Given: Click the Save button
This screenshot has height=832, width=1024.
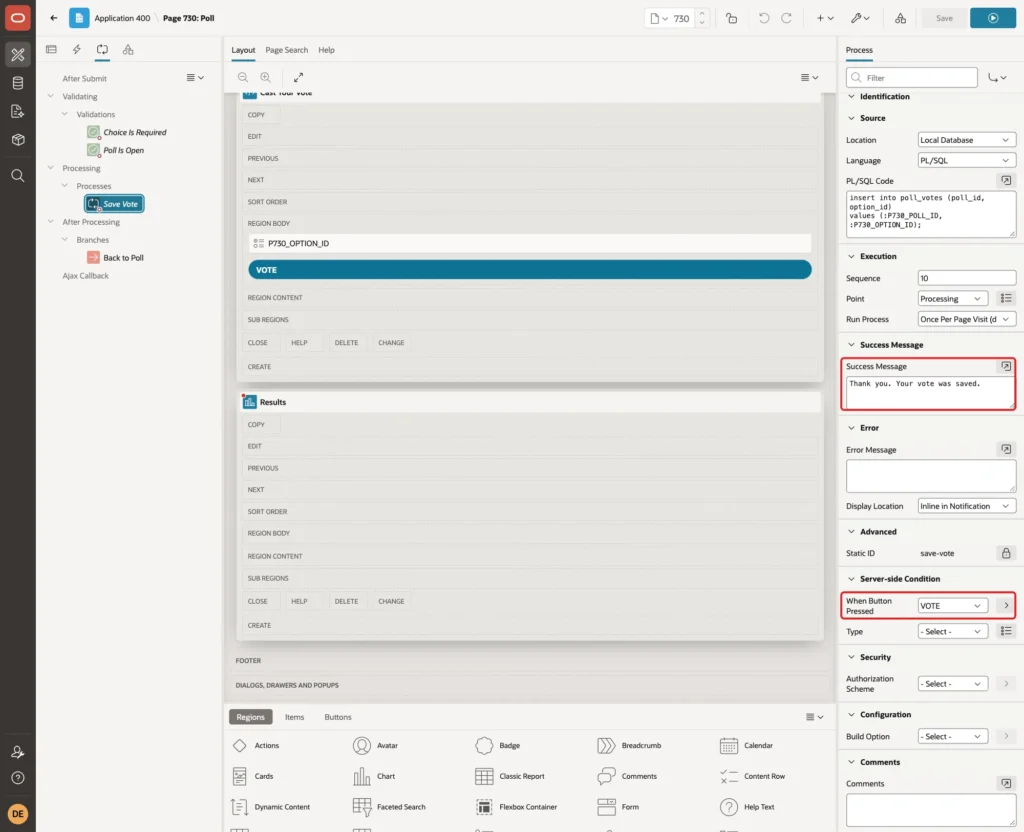Looking at the screenshot, I should pos(944,18).
